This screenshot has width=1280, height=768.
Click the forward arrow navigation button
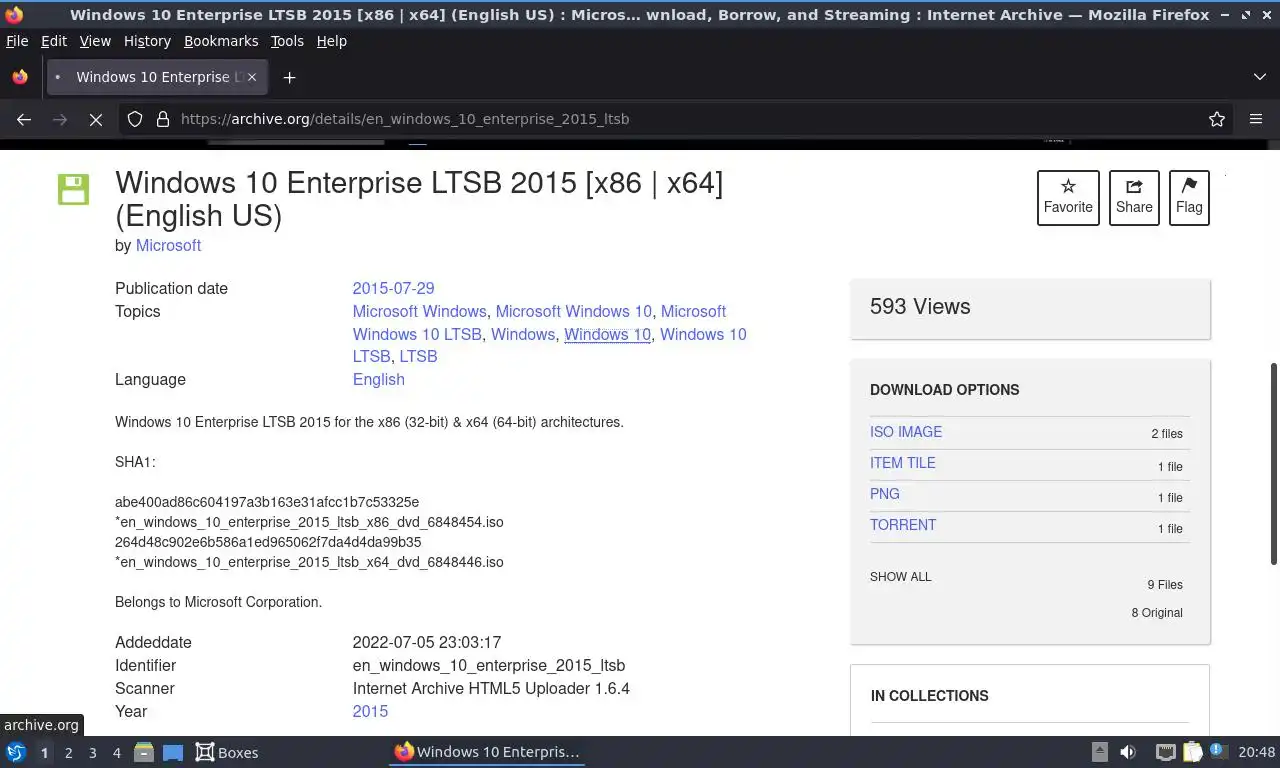click(x=60, y=119)
